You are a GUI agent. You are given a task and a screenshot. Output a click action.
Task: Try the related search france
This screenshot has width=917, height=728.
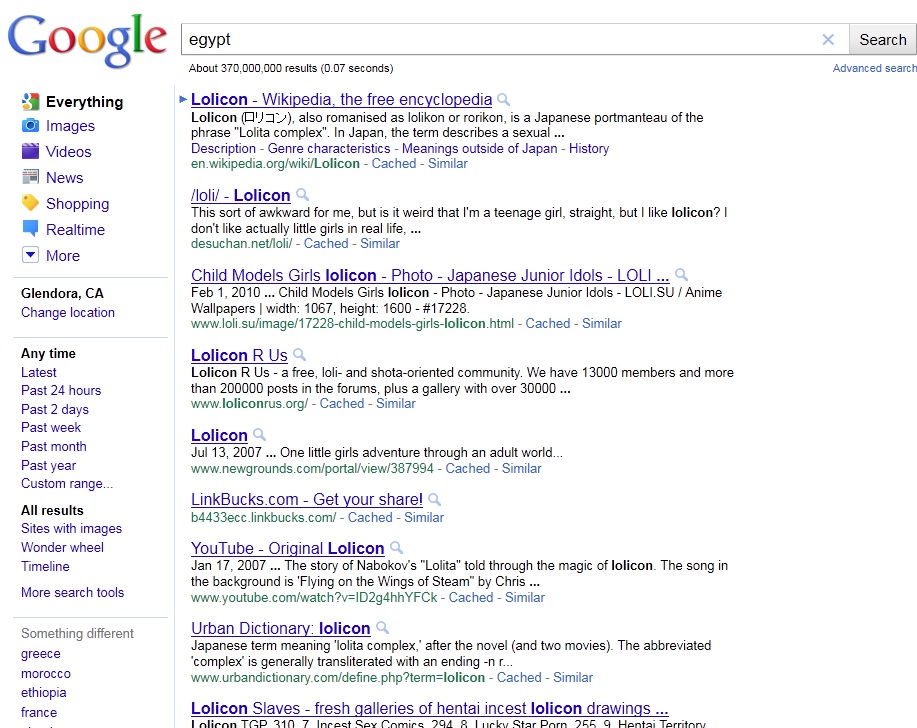pyautogui.click(x=39, y=712)
